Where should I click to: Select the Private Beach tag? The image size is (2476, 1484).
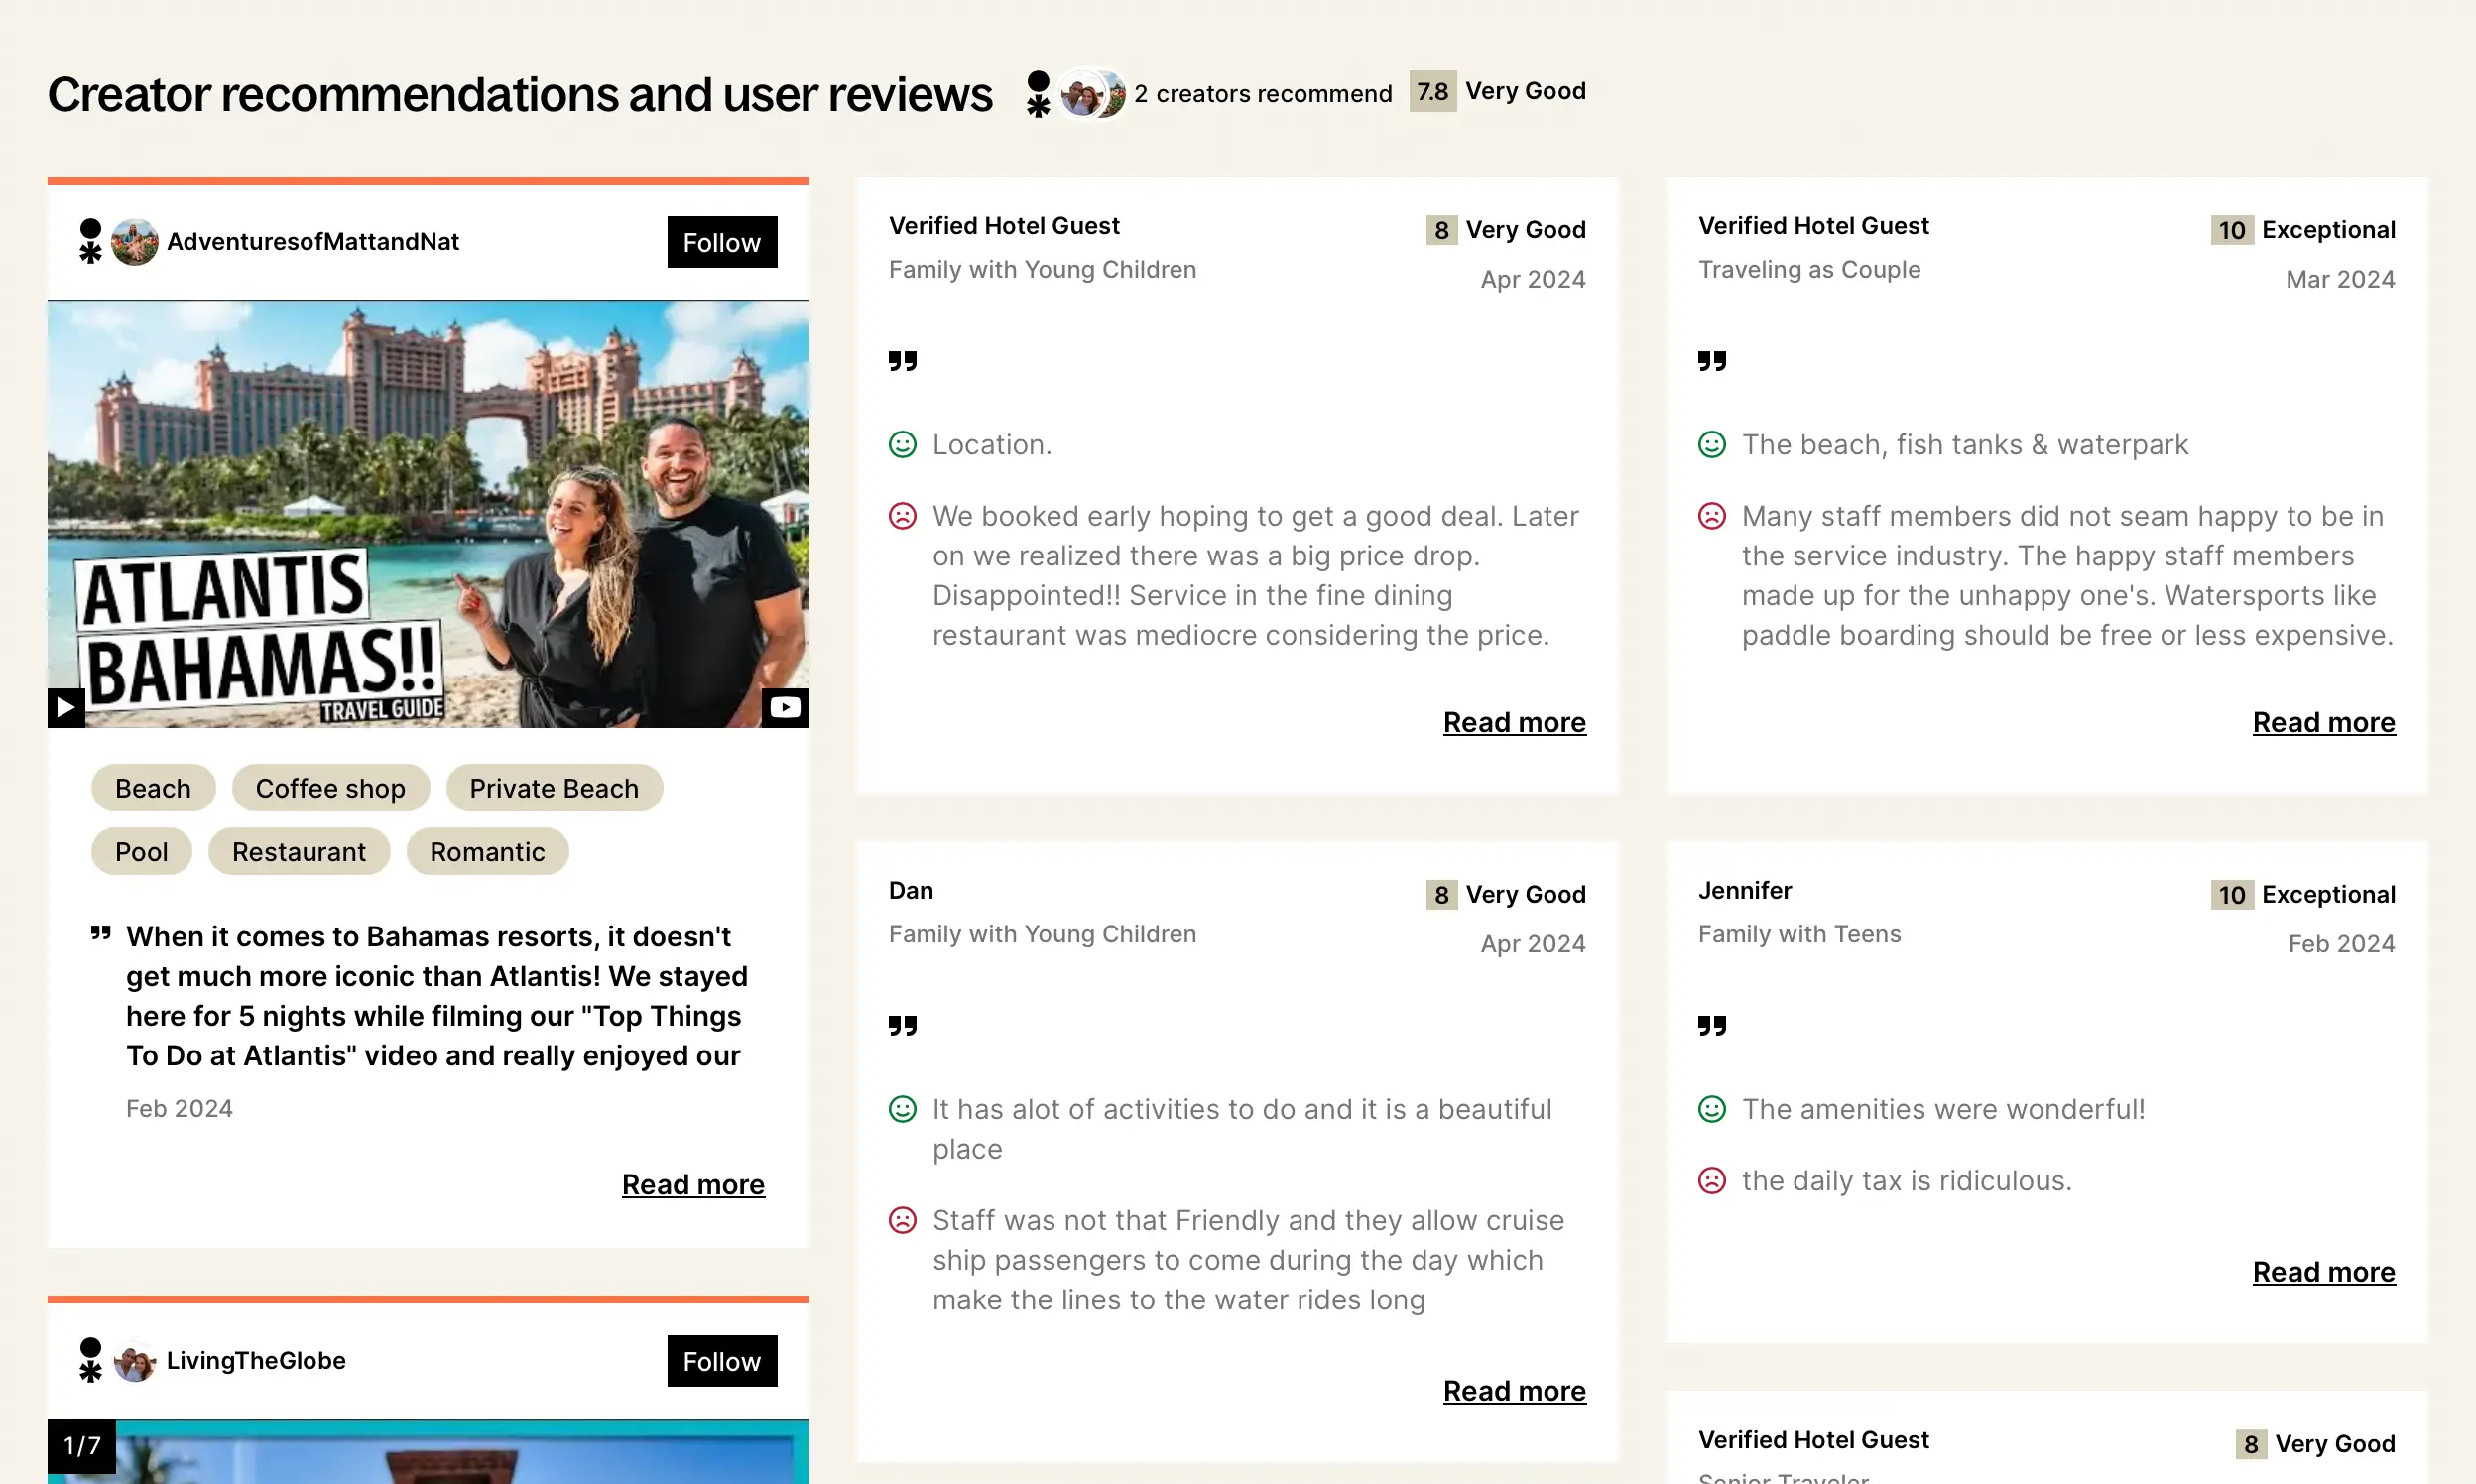point(554,788)
